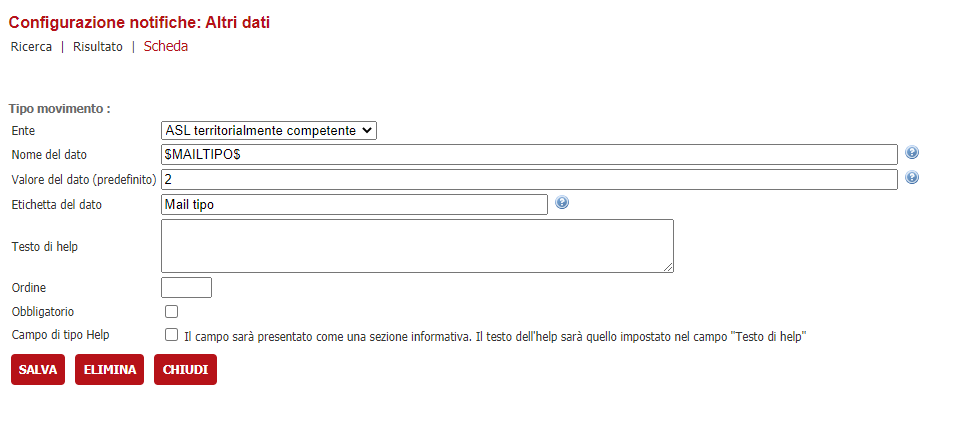Switch to the Ricerca tab
Image resolution: width=973 pixels, height=426 pixels.
click(31, 47)
